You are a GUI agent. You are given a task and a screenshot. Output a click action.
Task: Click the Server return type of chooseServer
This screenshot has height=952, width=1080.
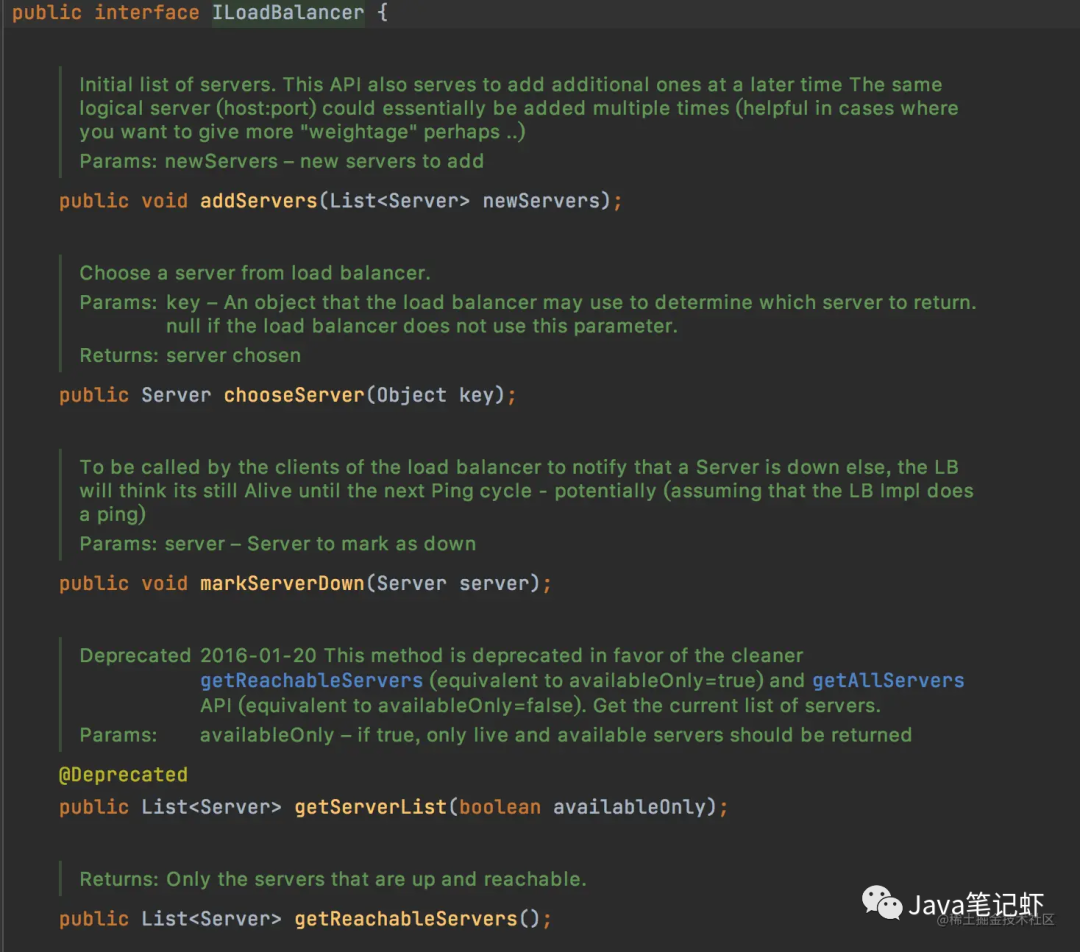[176, 395]
